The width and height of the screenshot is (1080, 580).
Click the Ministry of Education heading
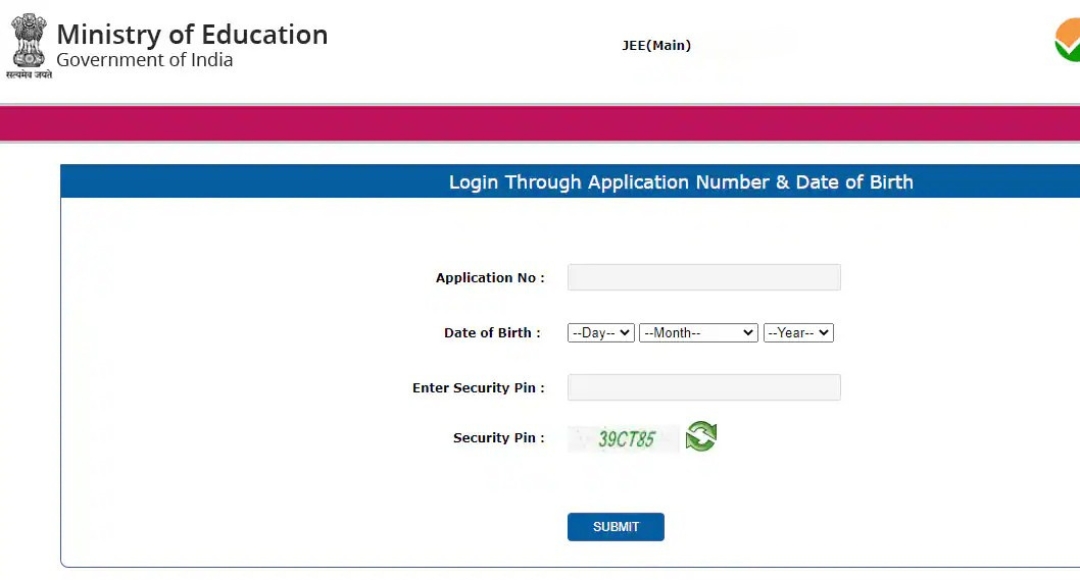click(192, 34)
